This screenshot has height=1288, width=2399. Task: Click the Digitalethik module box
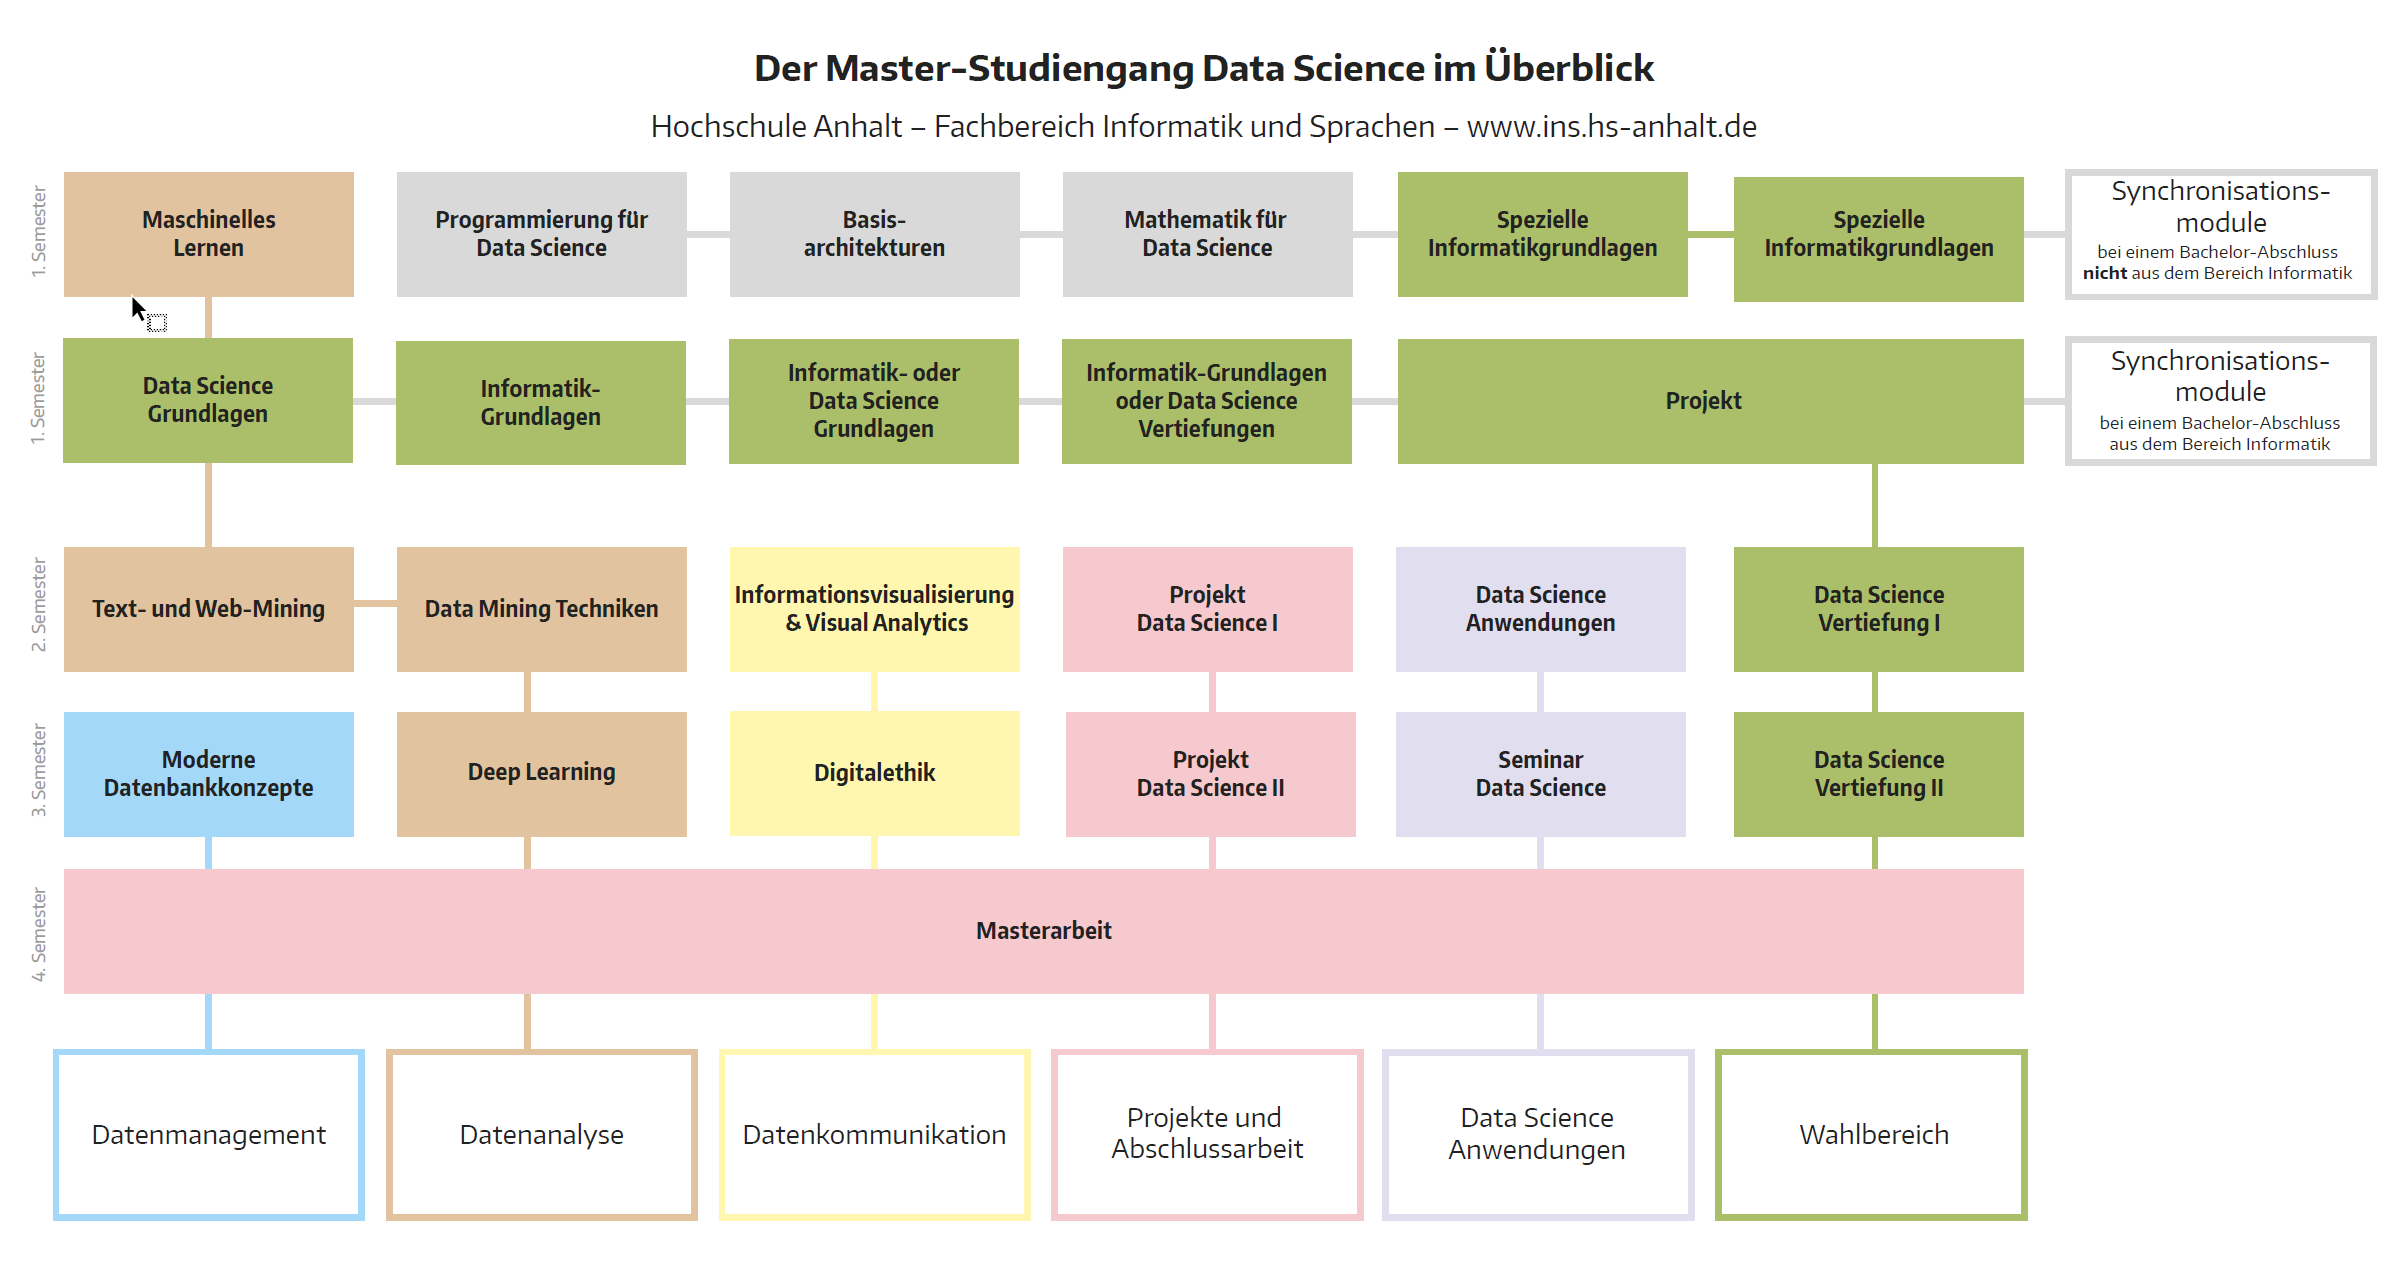pyautogui.click(x=875, y=773)
